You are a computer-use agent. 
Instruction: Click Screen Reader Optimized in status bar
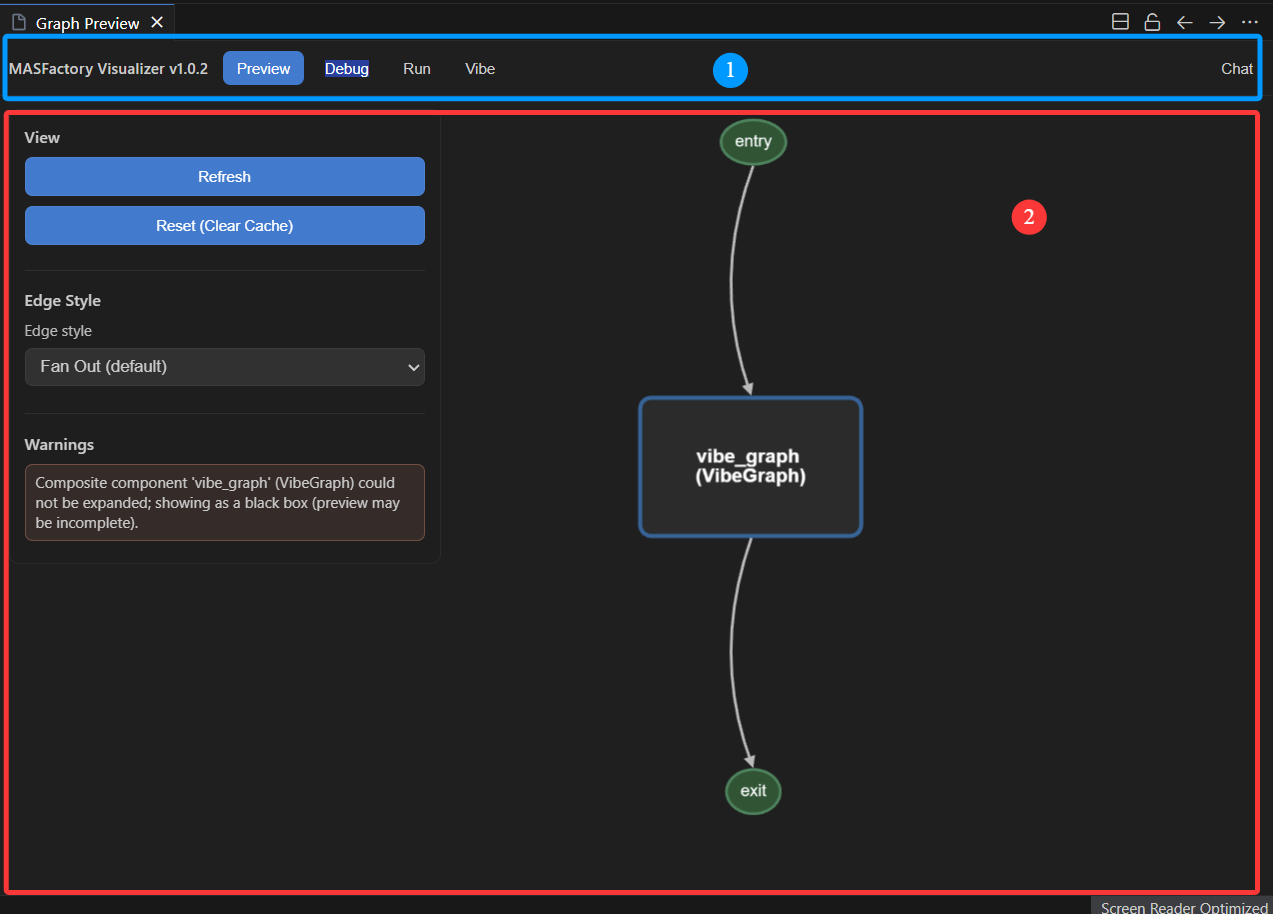[1183, 907]
